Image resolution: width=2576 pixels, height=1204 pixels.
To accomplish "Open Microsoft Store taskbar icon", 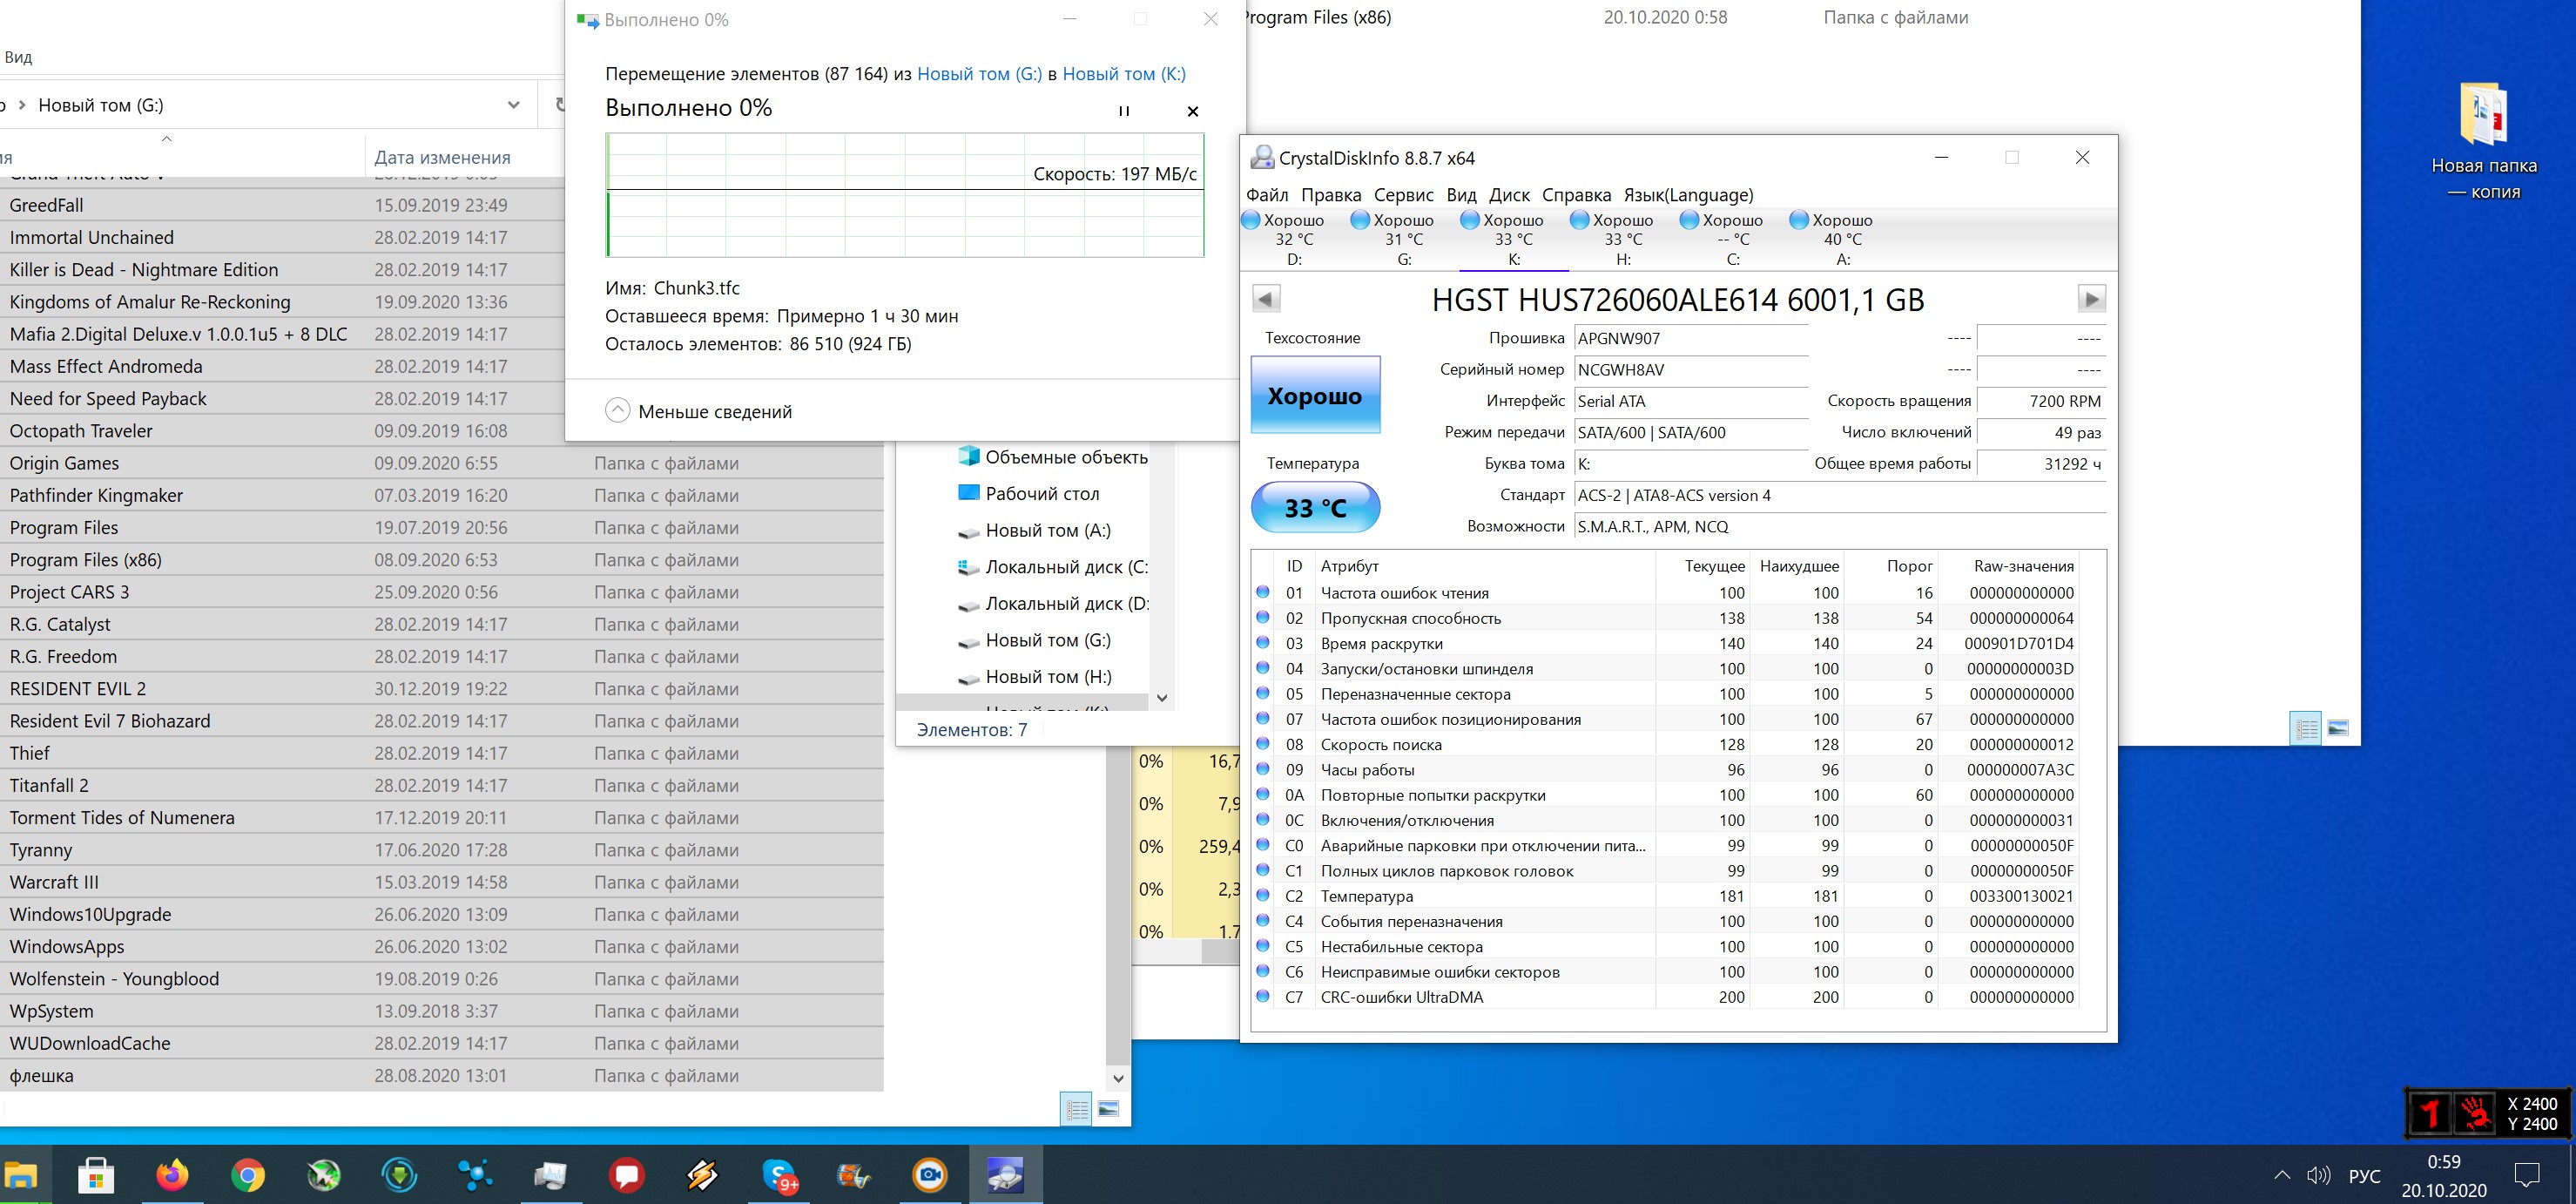I will 96,1175.
